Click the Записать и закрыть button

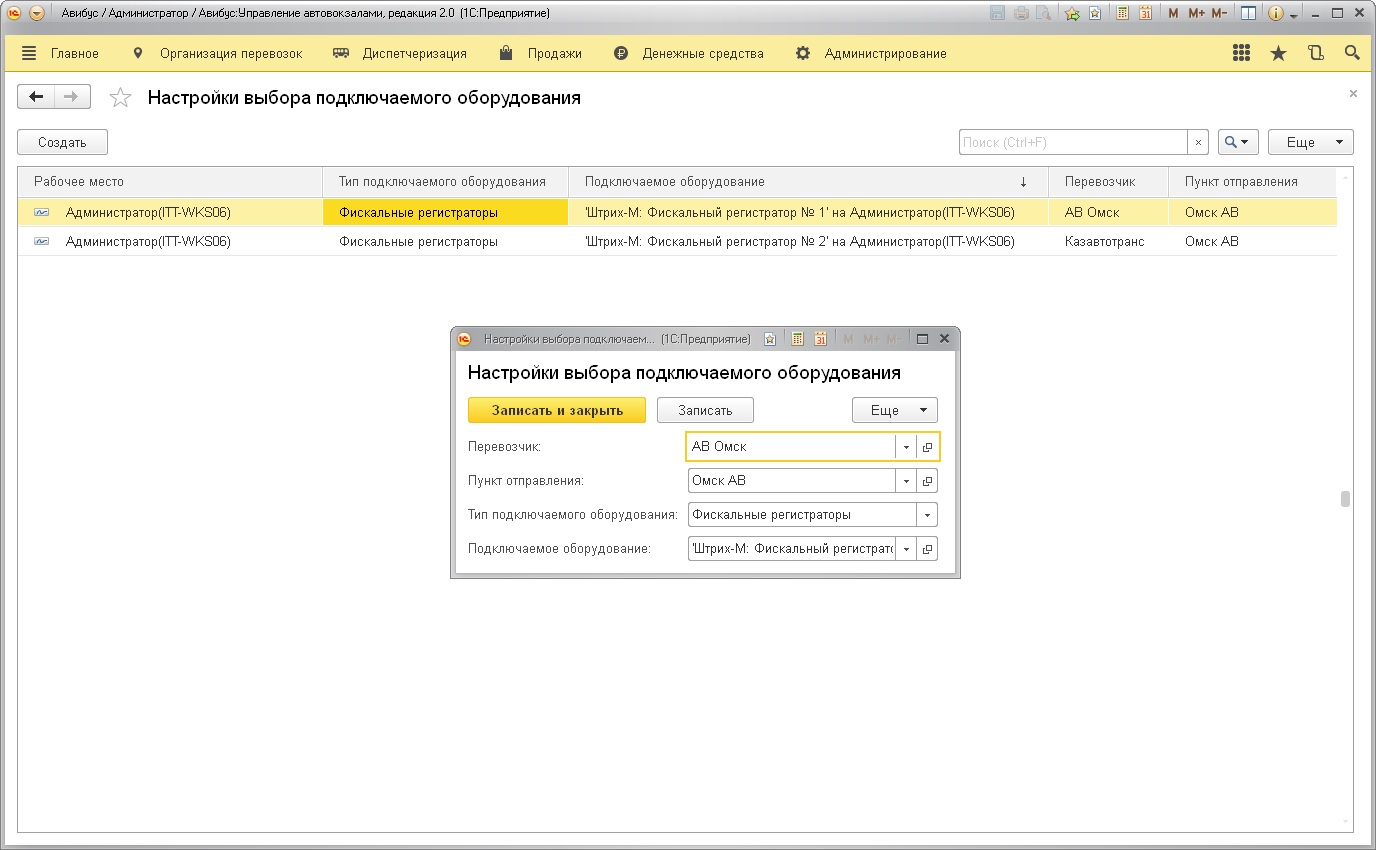557,410
